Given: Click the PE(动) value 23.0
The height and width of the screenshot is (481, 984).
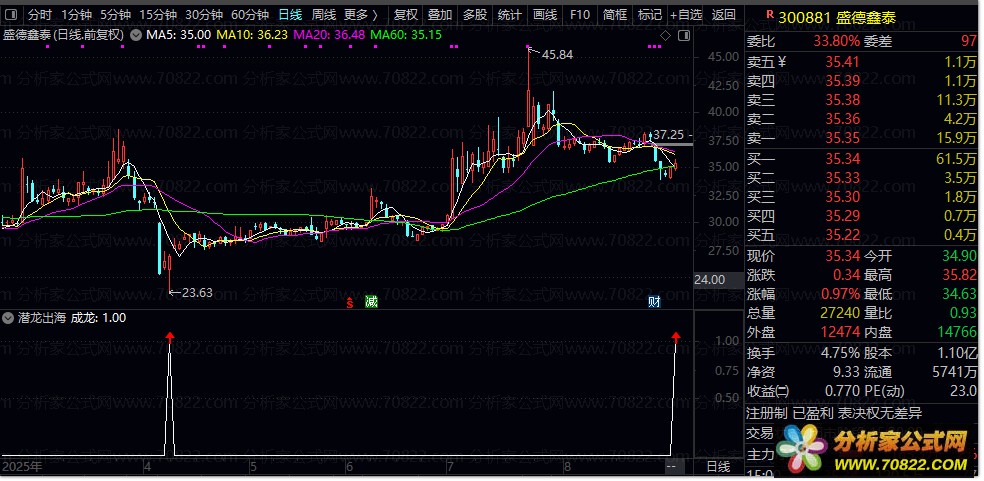Looking at the screenshot, I should coord(963,391).
